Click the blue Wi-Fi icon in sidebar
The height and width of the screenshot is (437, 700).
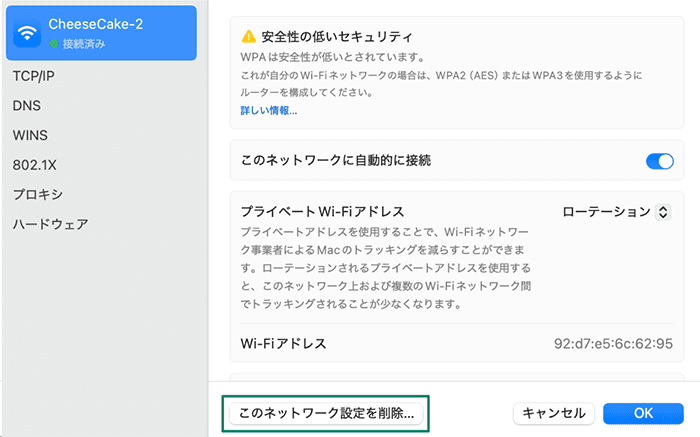click(x=27, y=33)
